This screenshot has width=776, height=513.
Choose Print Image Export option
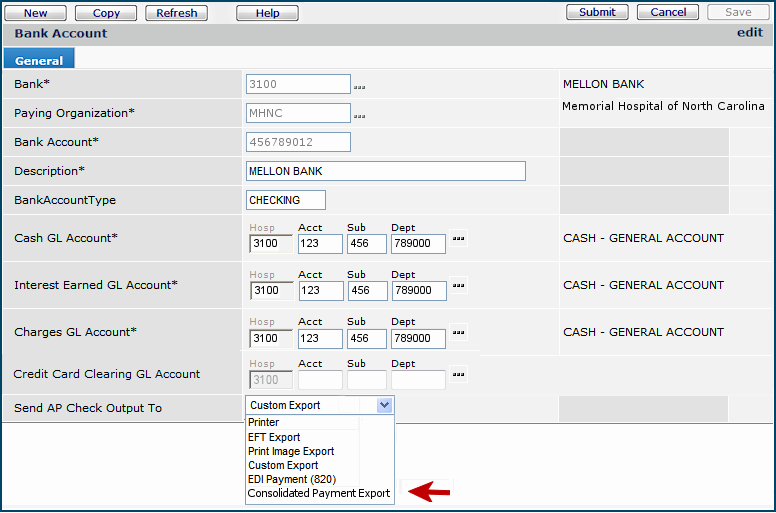click(x=291, y=451)
